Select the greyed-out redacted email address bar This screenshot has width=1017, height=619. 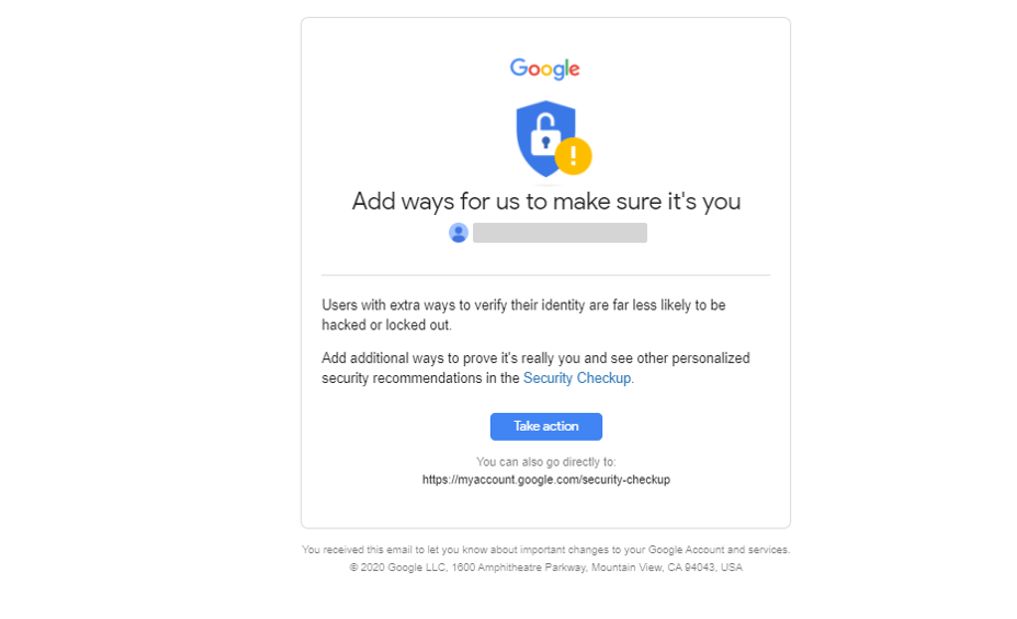pyautogui.click(x=560, y=233)
